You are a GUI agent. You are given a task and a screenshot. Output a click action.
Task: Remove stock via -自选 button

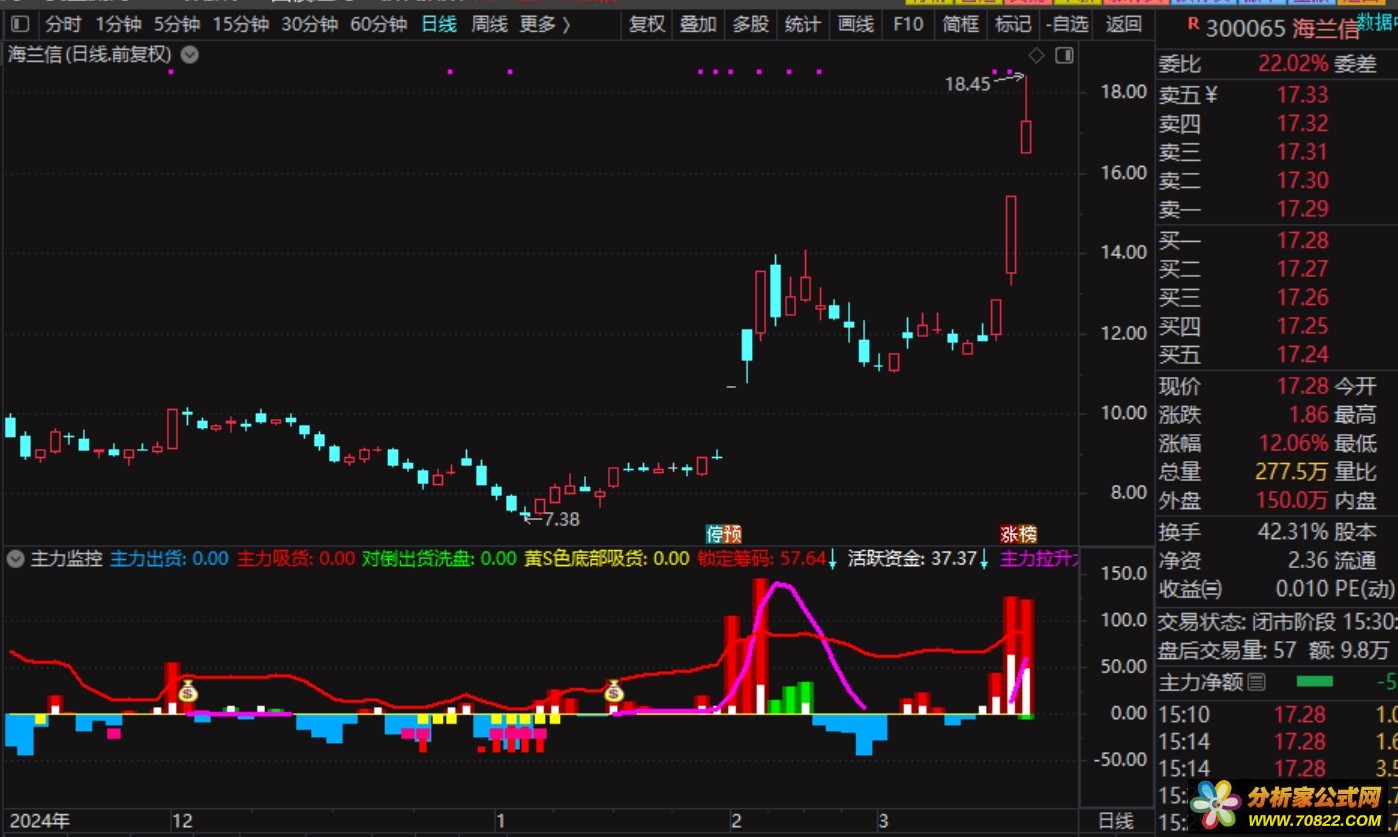1067,24
